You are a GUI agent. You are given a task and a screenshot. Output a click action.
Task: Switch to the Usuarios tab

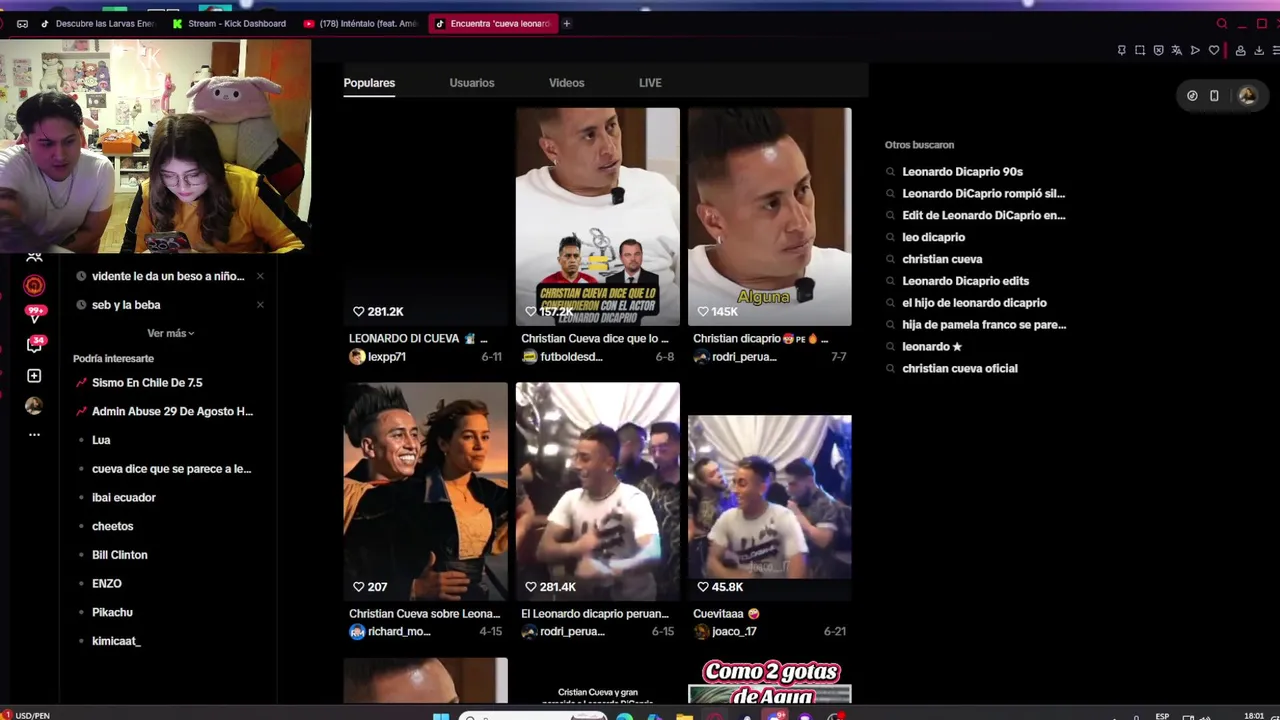[x=472, y=83]
